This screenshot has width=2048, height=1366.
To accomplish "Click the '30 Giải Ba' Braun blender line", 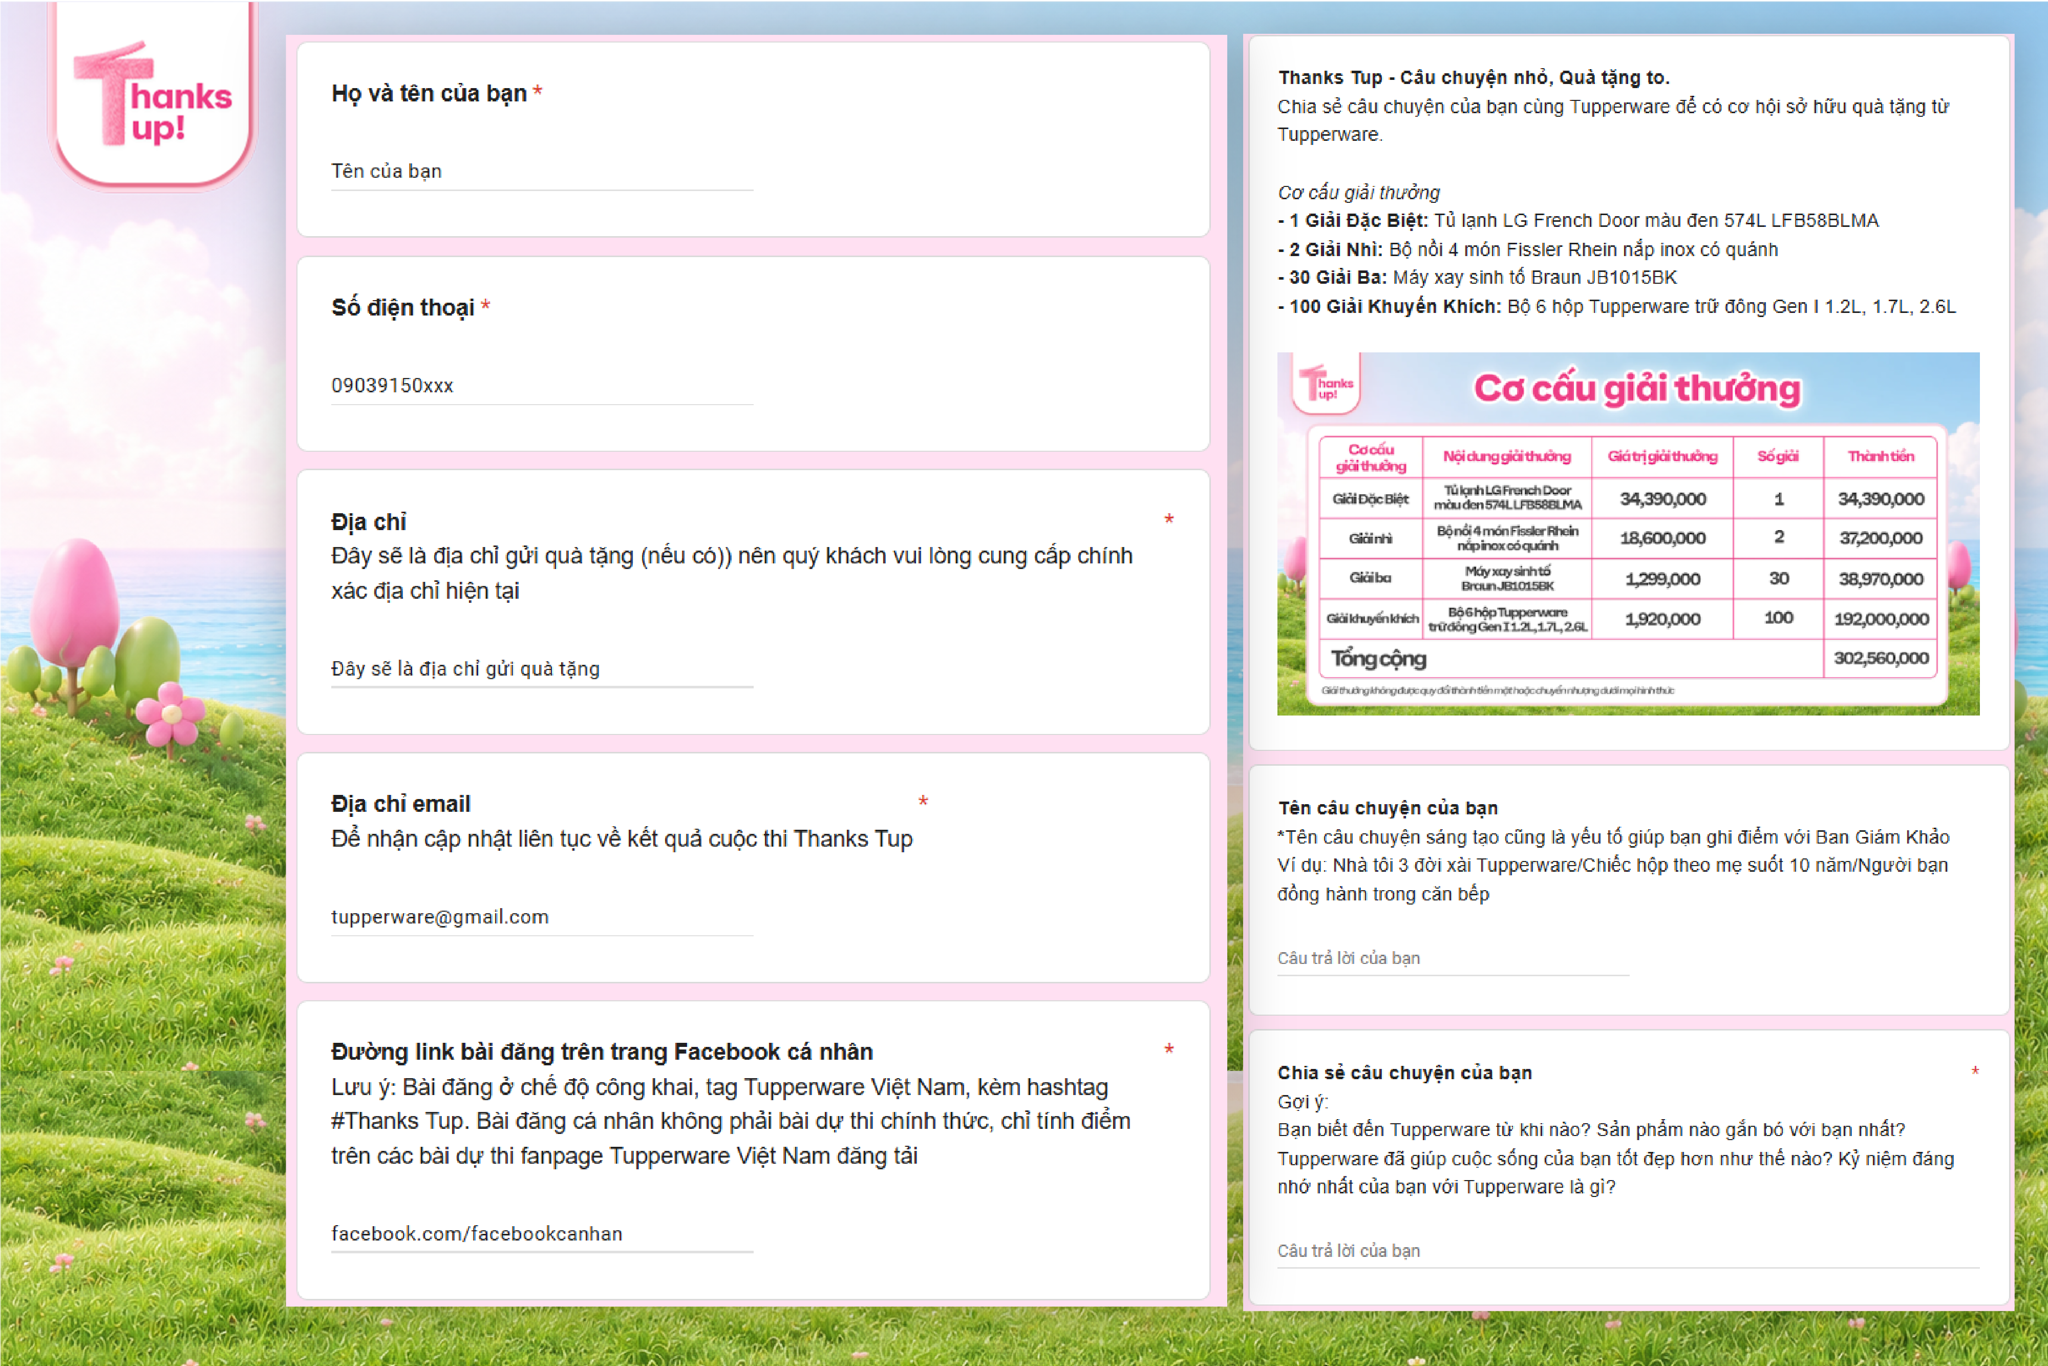I will (x=1478, y=278).
